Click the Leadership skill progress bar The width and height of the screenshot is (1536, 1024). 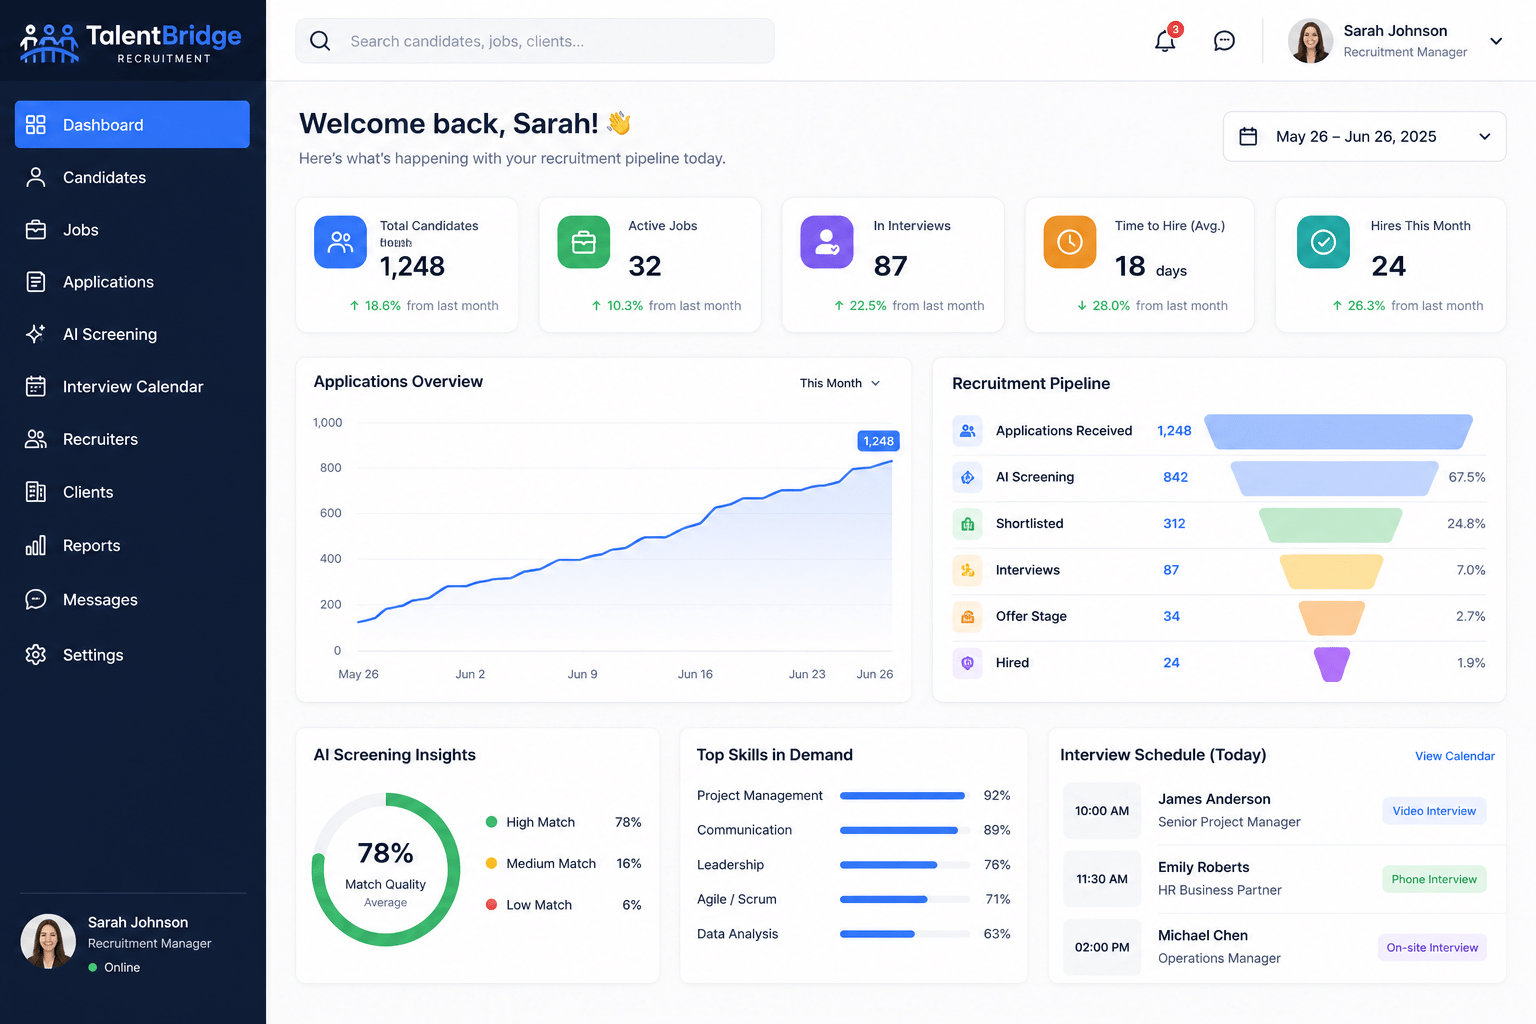pos(905,865)
